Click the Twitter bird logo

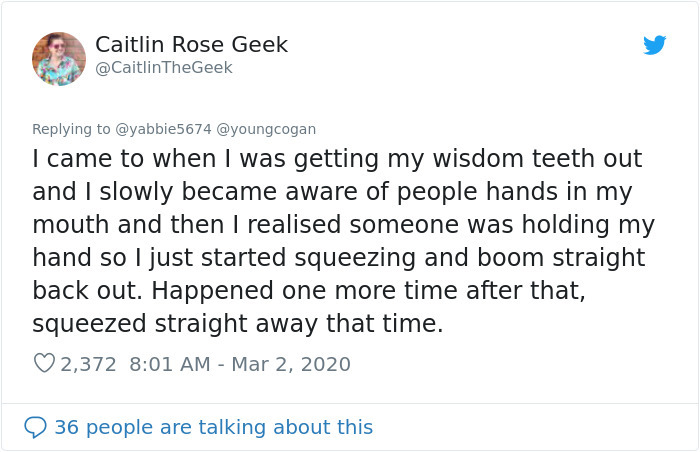tap(654, 45)
